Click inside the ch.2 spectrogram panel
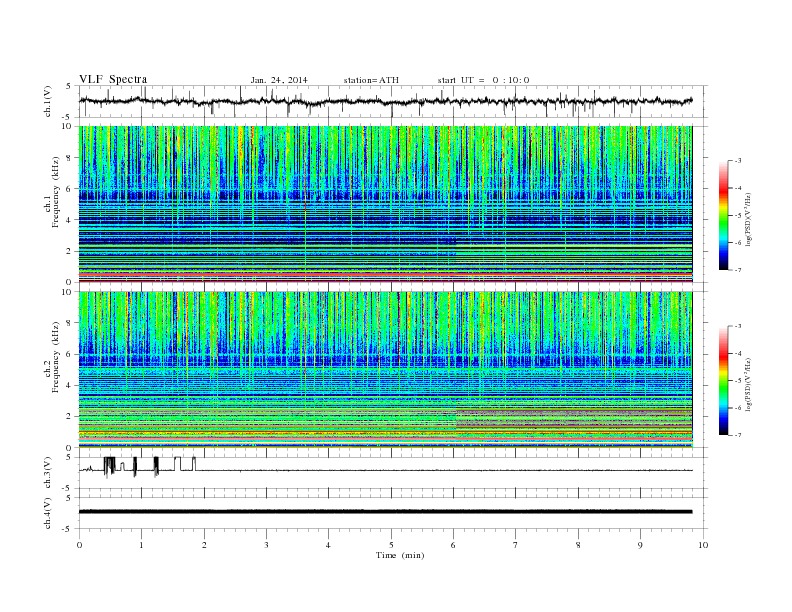 point(385,369)
